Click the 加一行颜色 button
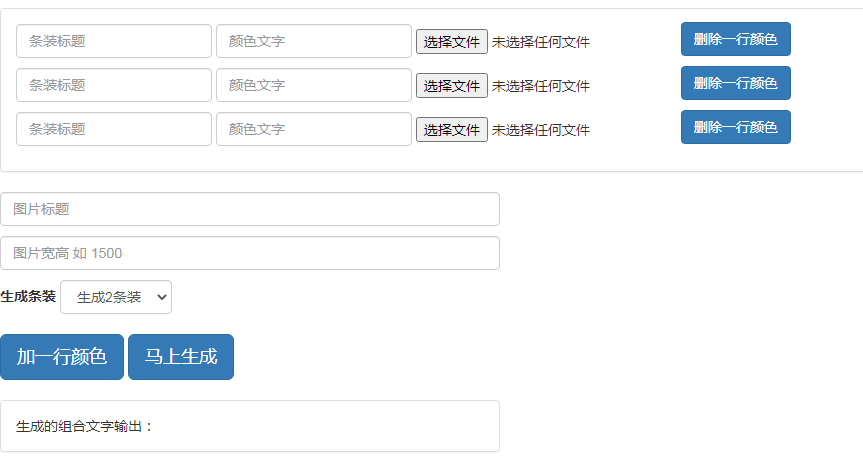863x472 pixels. pos(62,357)
